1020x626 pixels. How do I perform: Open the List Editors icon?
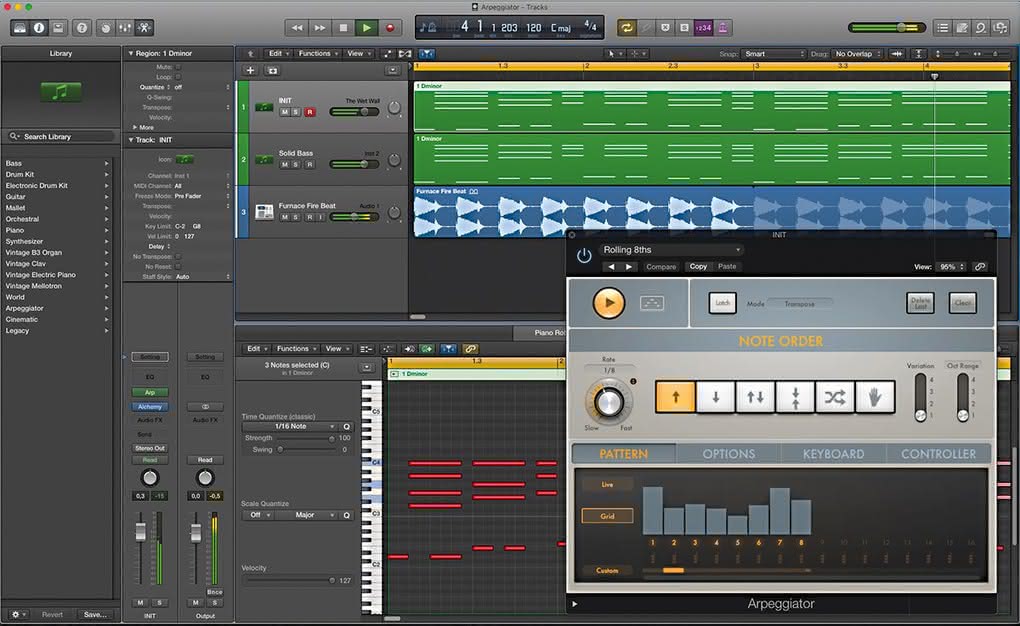tap(942, 28)
